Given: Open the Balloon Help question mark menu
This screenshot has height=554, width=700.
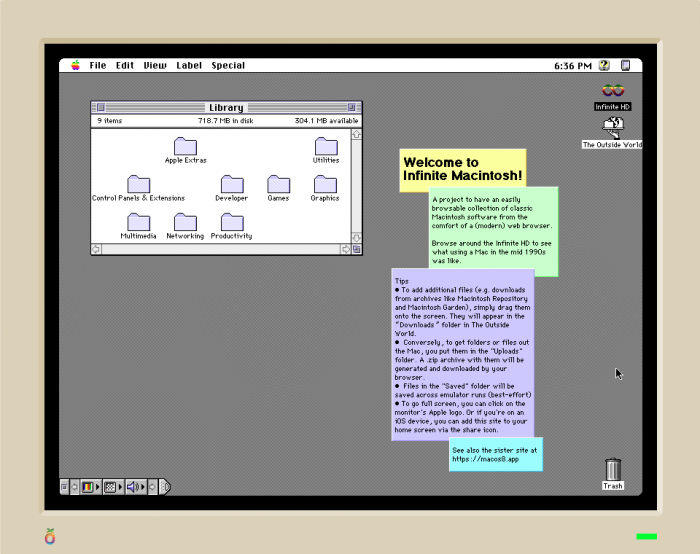Looking at the screenshot, I should pos(604,66).
